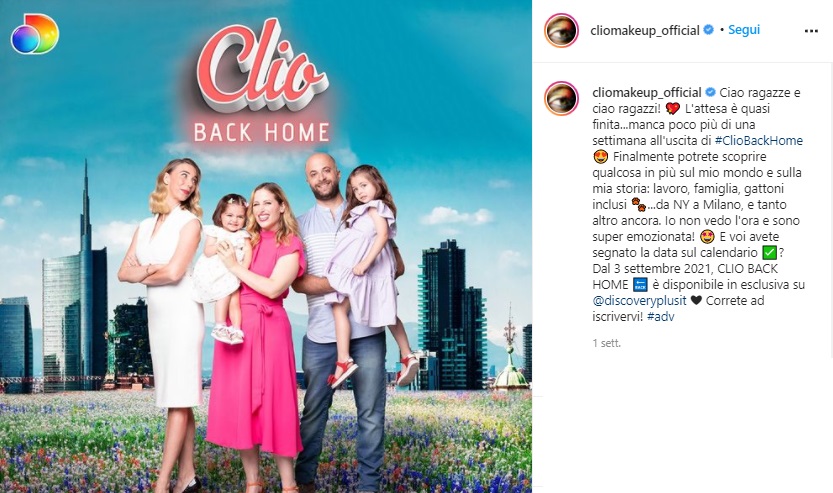
Task: Click the Clio Back Home poster image
Action: [266, 246]
